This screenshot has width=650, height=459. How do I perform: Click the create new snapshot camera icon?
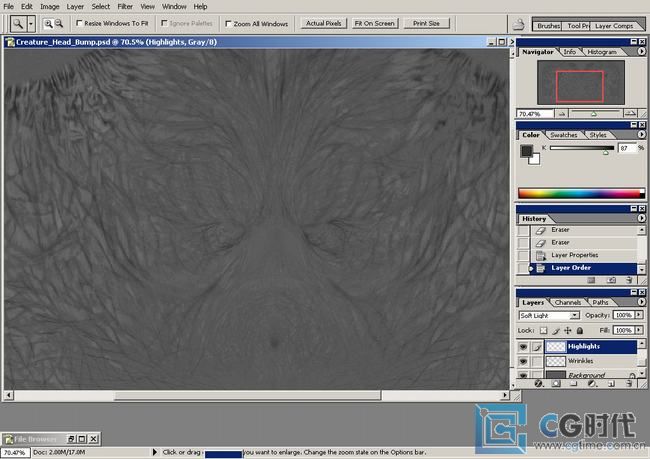pyautogui.click(x=611, y=281)
